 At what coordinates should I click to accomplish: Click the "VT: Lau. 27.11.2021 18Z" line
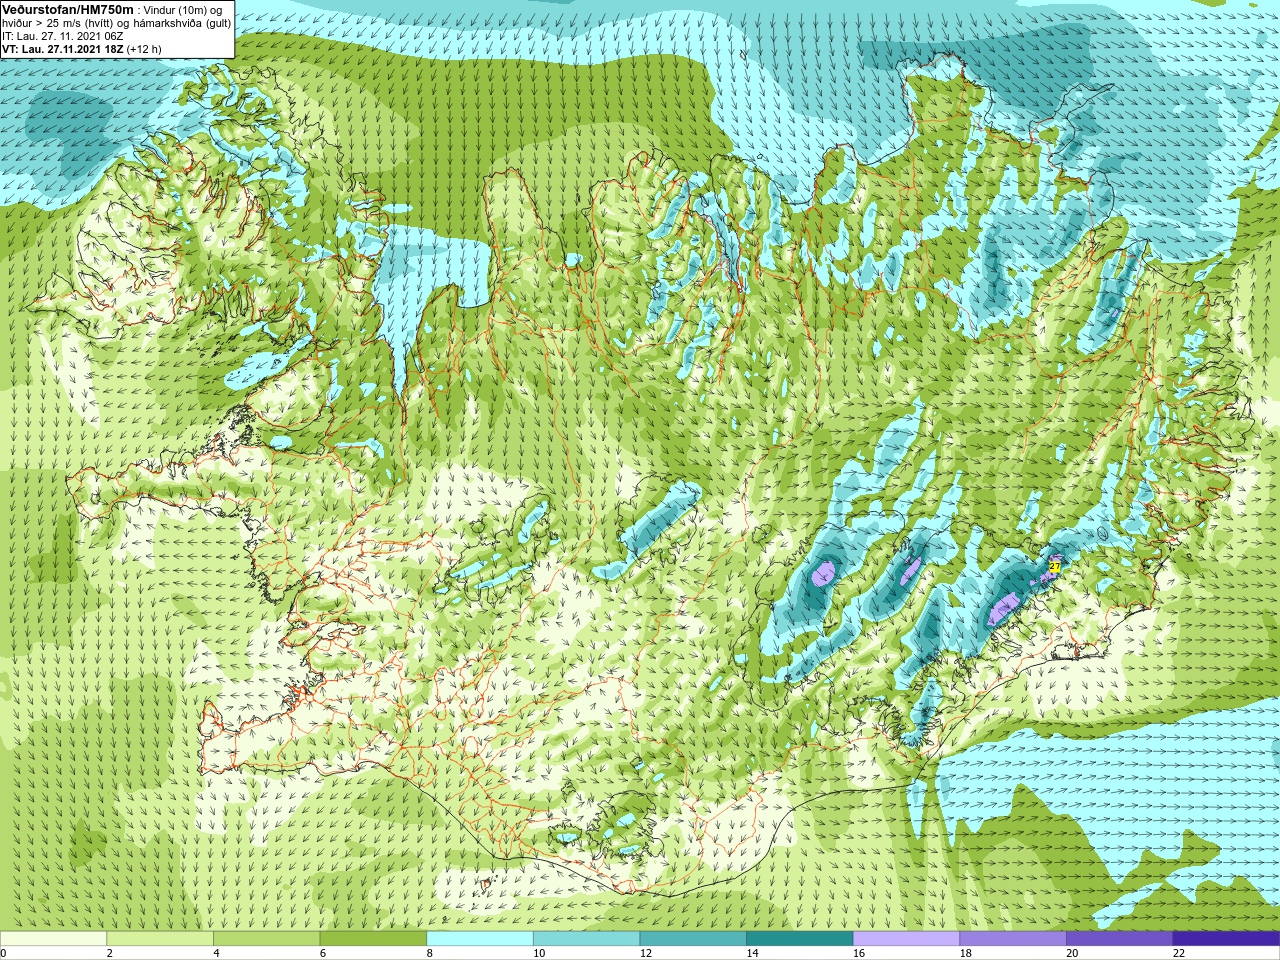click(62, 49)
